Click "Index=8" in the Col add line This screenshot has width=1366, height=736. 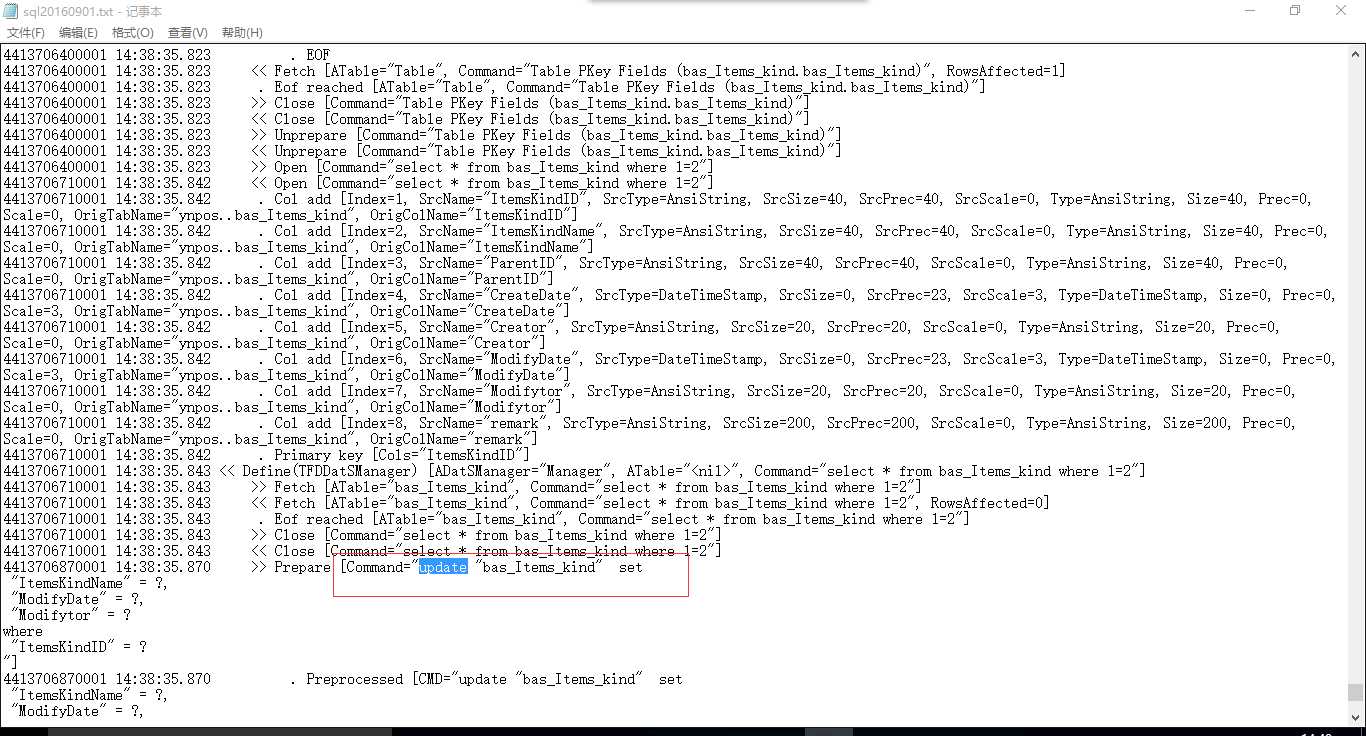tap(378, 423)
